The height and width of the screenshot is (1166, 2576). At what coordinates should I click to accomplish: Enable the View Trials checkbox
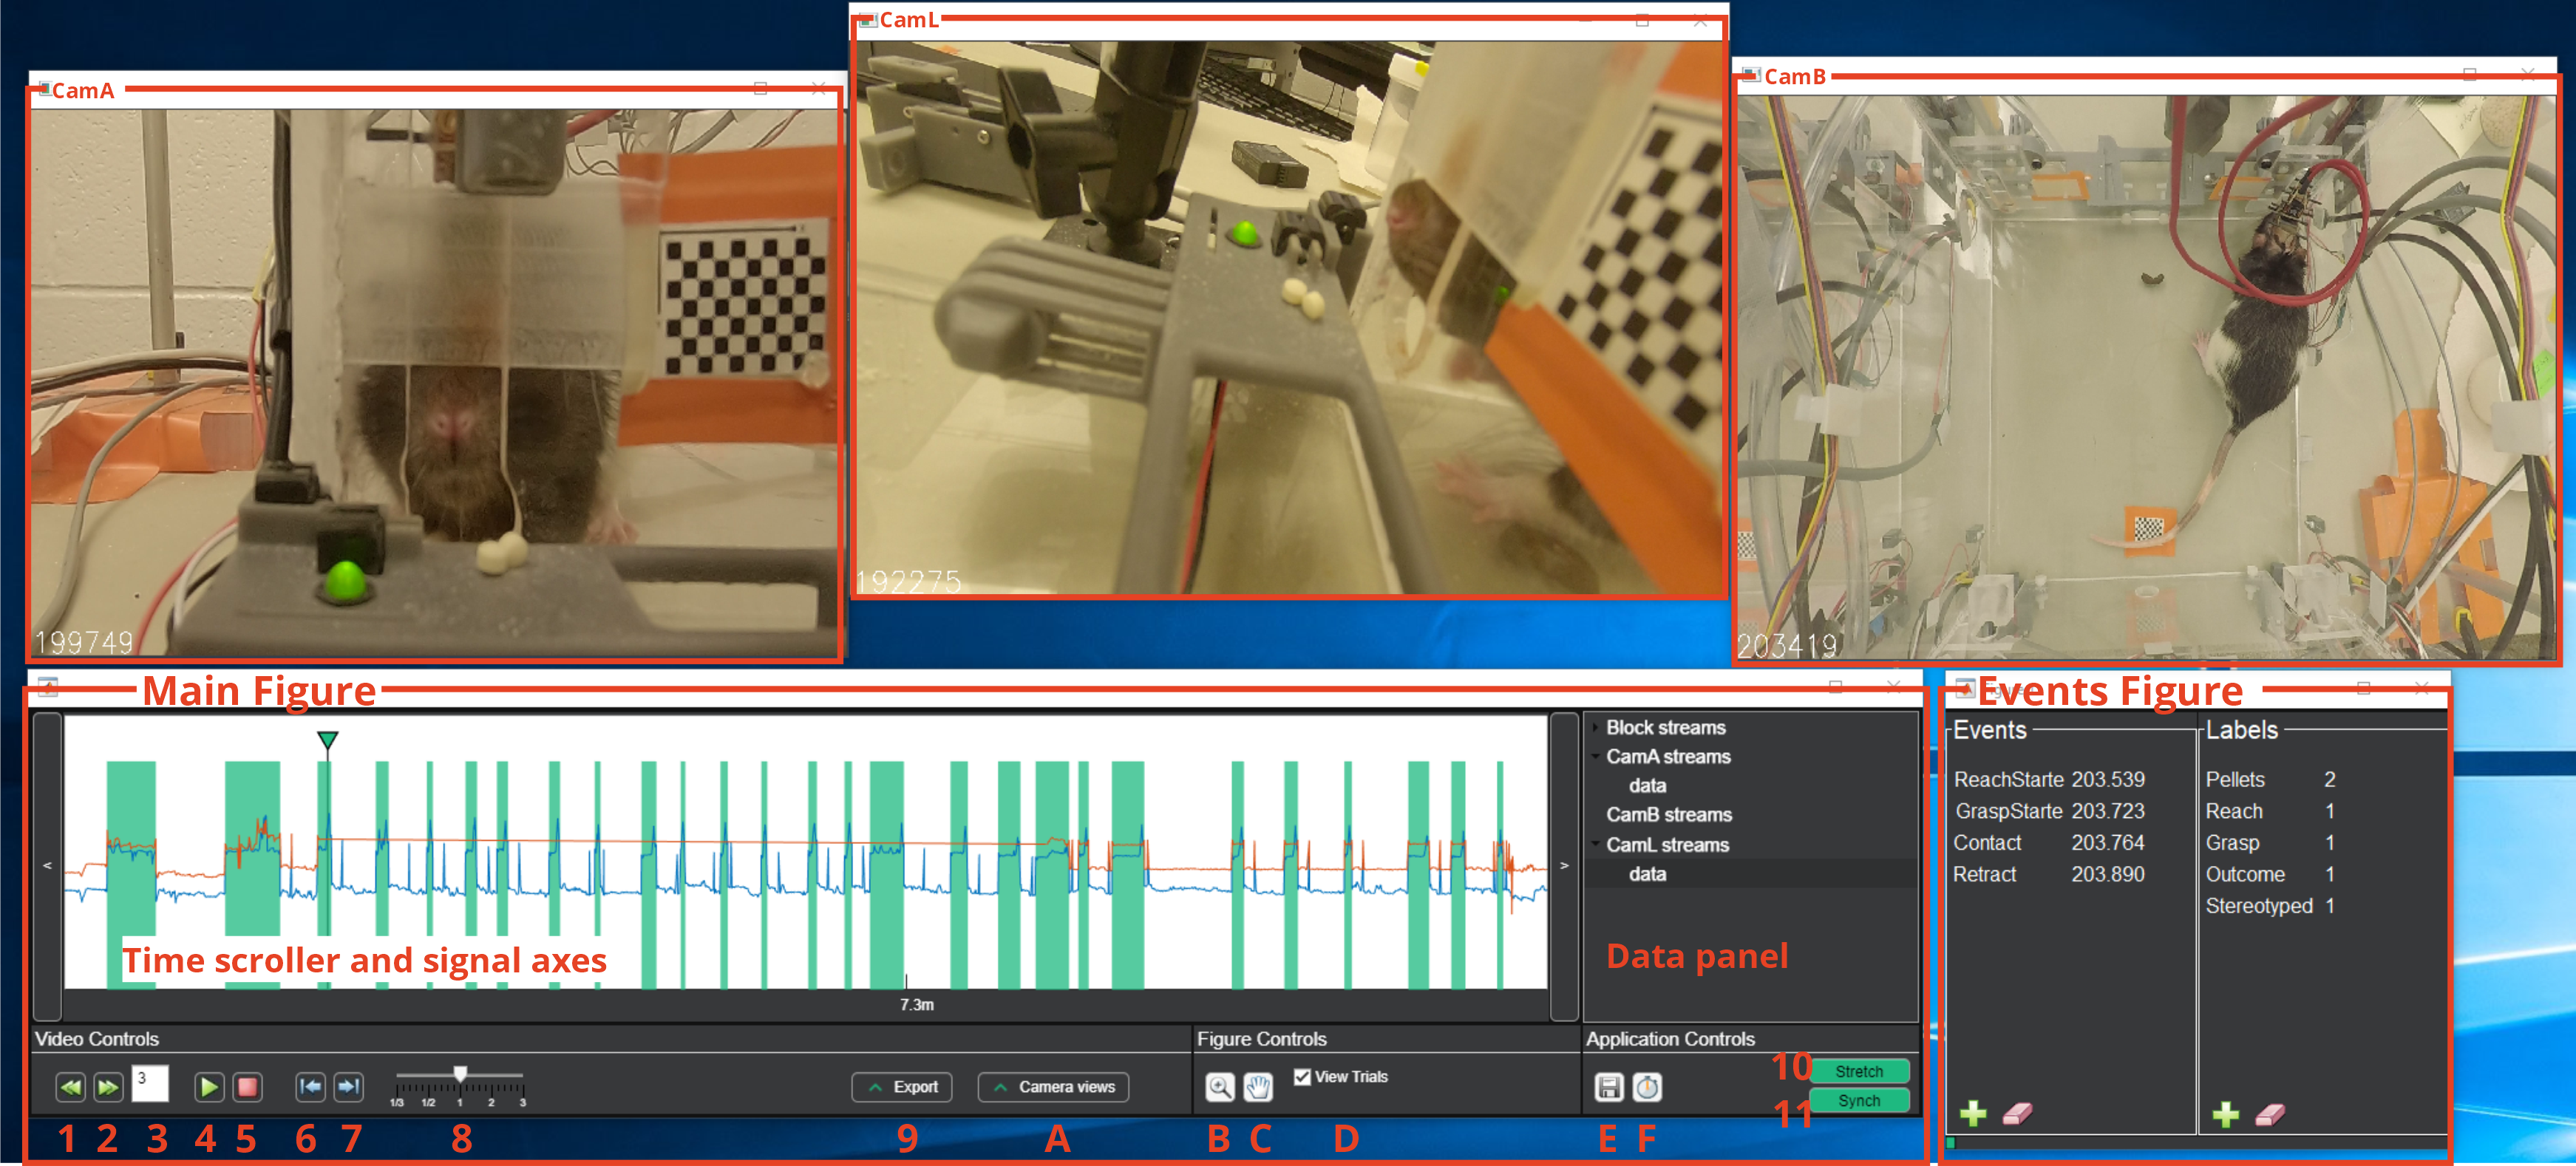(1303, 1077)
